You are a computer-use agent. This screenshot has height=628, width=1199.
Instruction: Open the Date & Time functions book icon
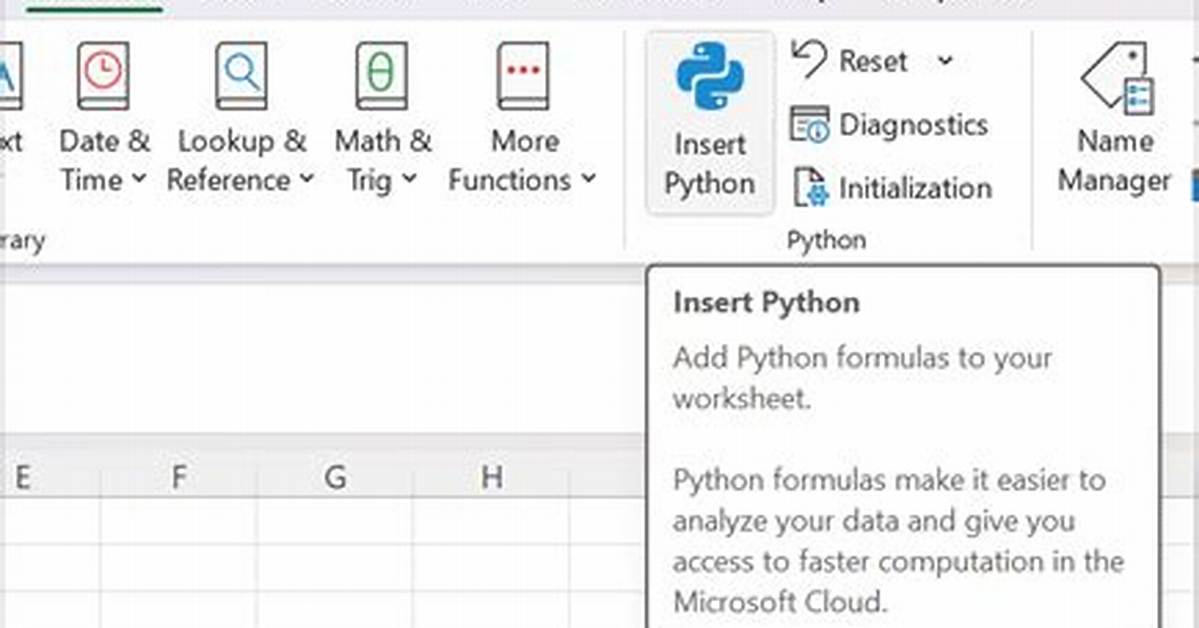coord(103,76)
